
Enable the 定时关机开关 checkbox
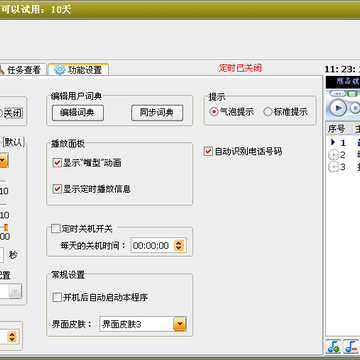pos(55,229)
